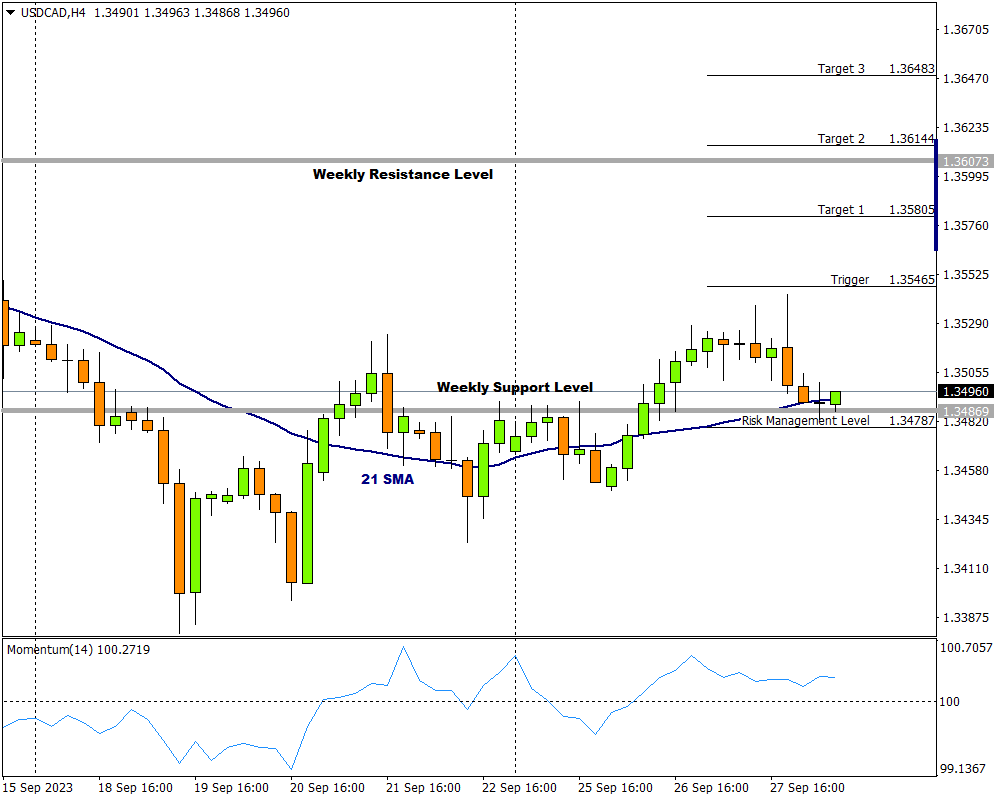The image size is (1000, 800).
Task: Click the 1.36705 price on the scale
Action: coord(966,30)
